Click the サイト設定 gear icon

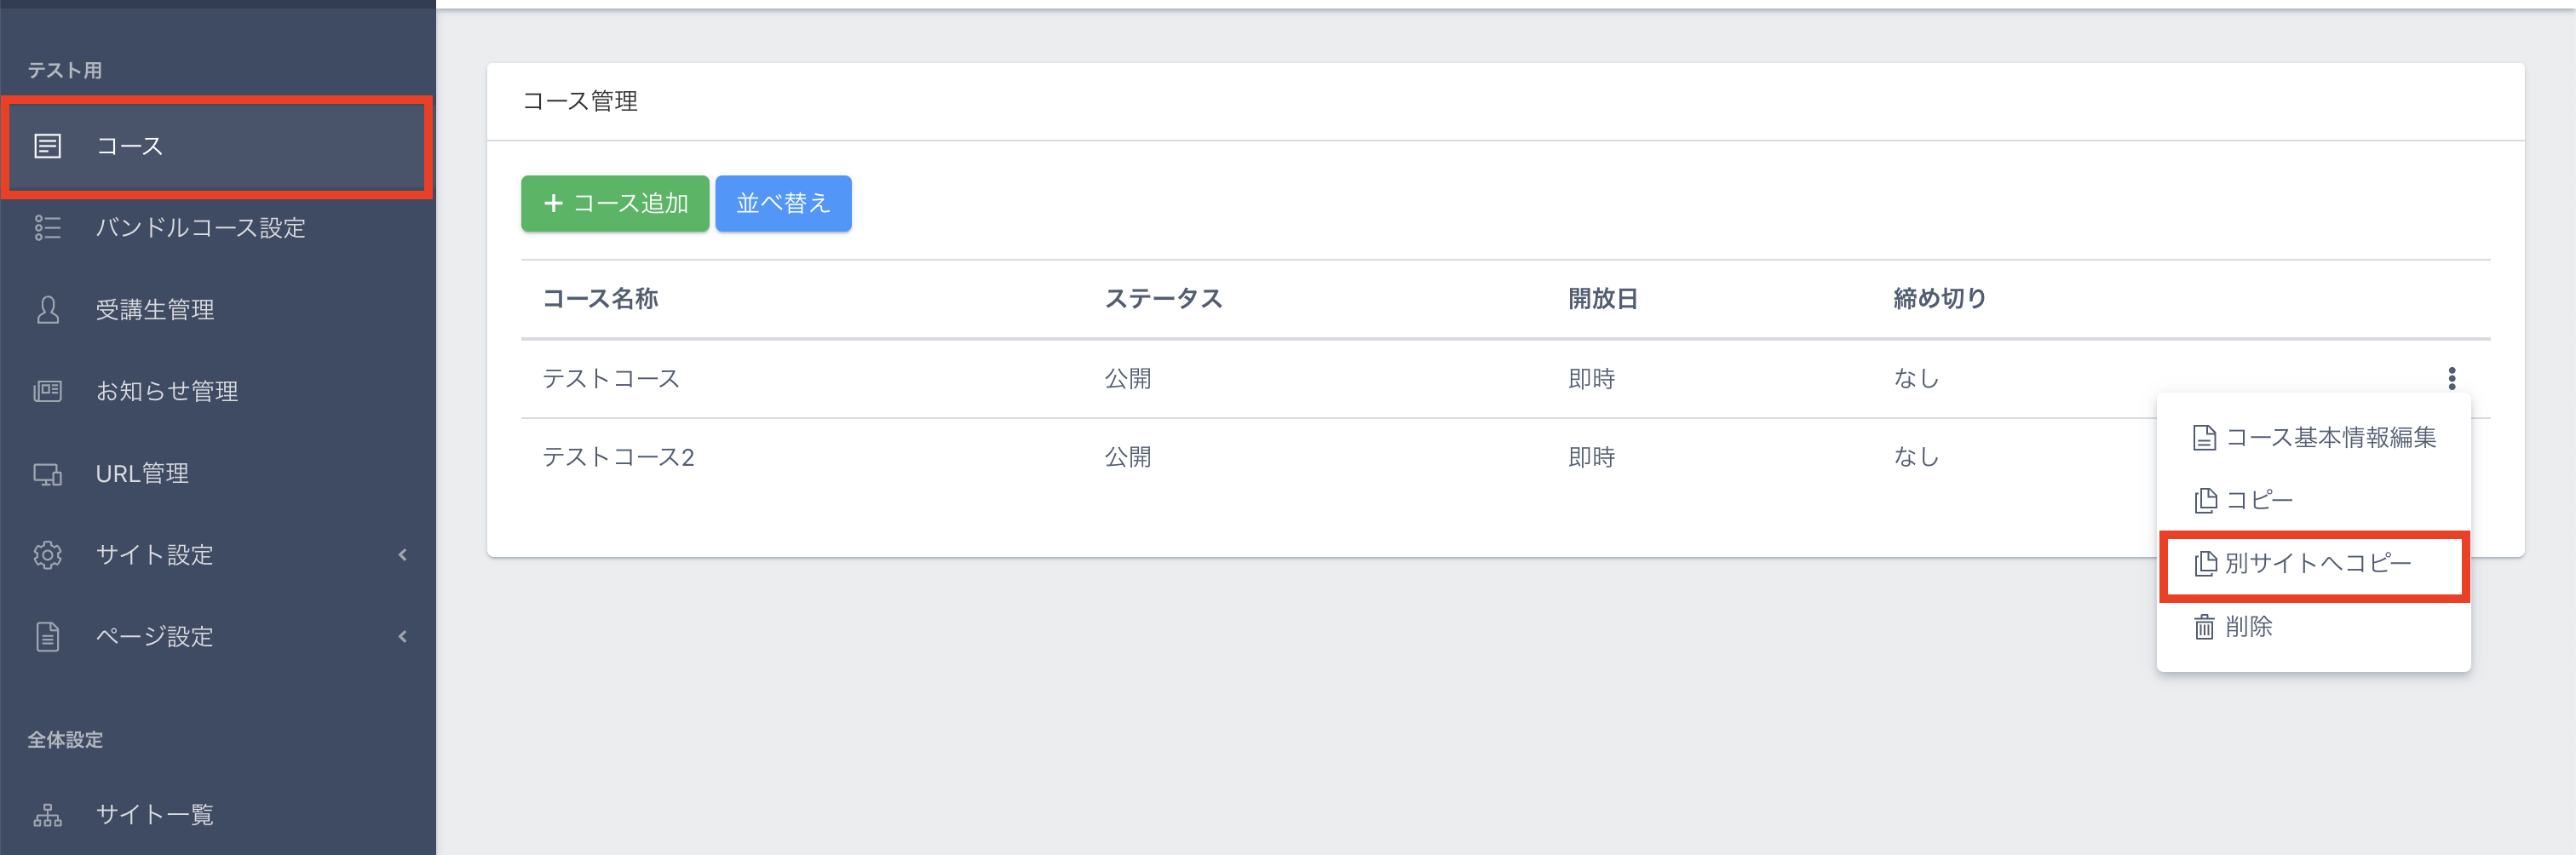coord(47,555)
